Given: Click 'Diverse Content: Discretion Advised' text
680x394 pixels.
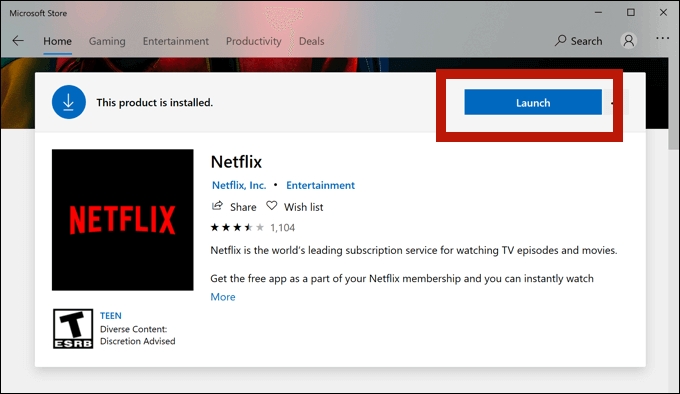Looking at the screenshot, I should pyautogui.click(x=137, y=335).
